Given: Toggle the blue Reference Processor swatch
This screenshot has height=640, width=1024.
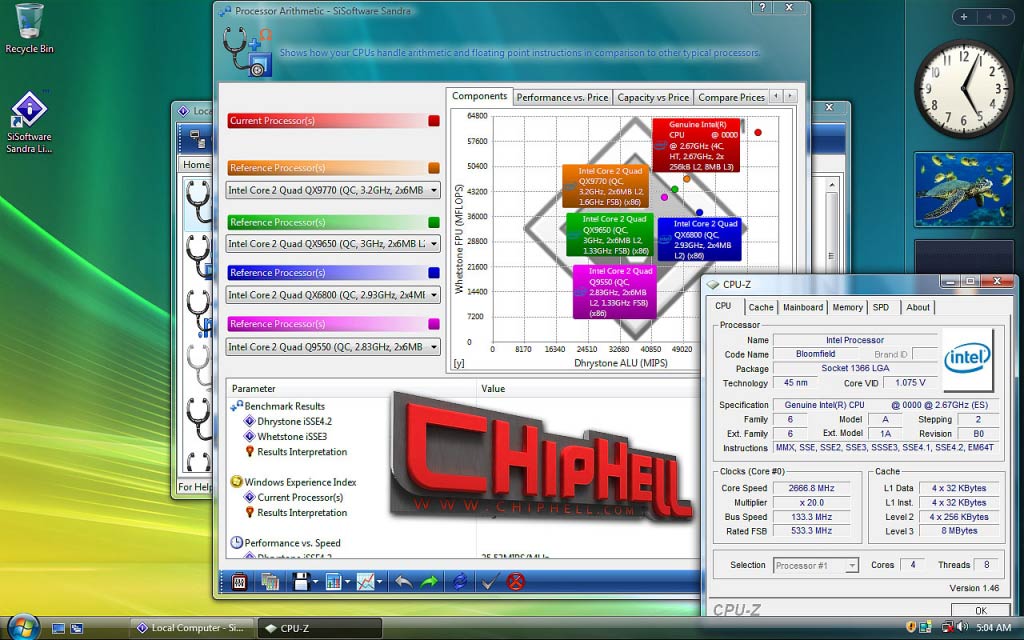Looking at the screenshot, I should [434, 272].
